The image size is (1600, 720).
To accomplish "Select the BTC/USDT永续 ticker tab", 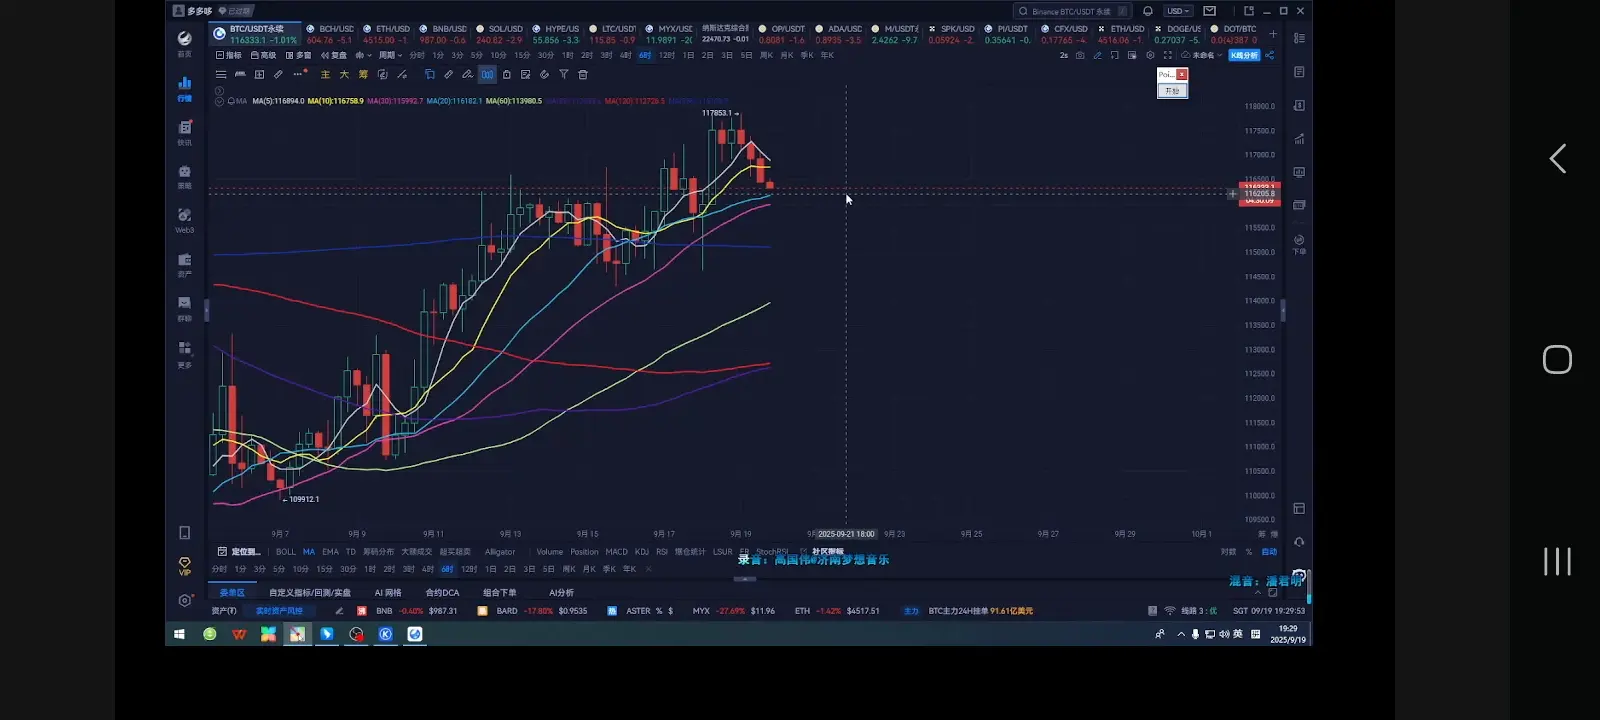I will [x=255, y=34].
